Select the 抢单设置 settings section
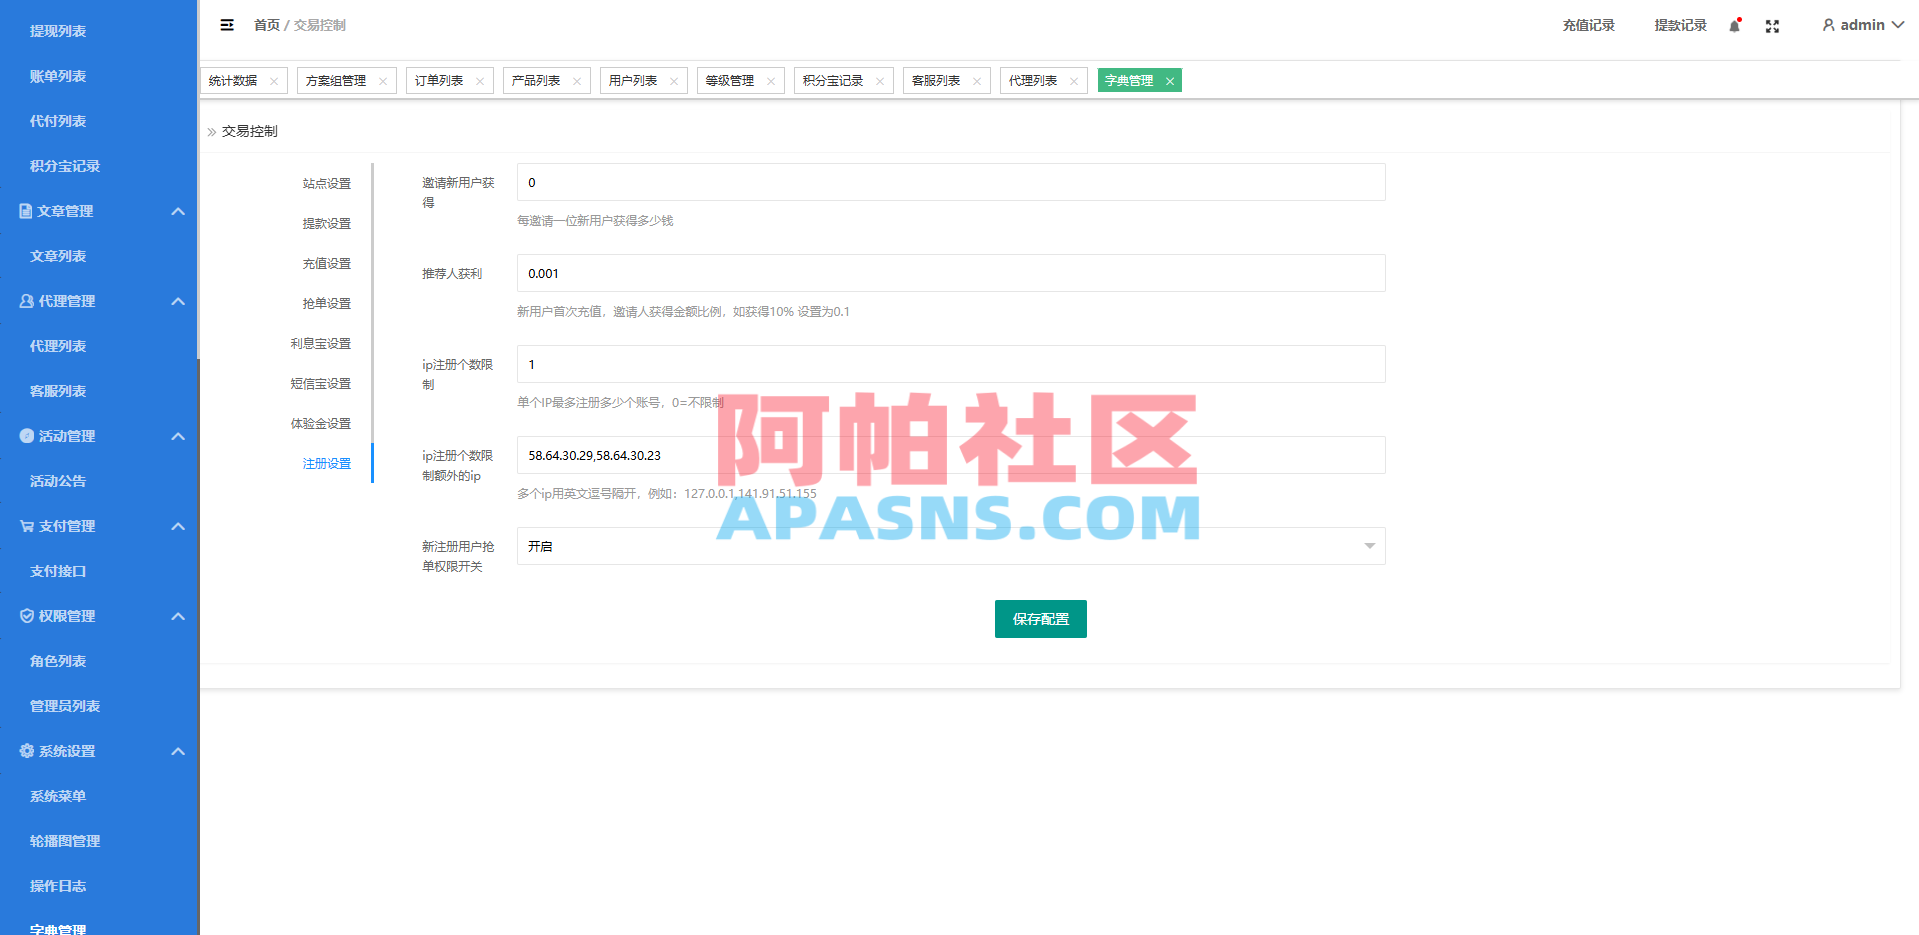Image resolution: width=1919 pixels, height=935 pixels. coord(327,304)
